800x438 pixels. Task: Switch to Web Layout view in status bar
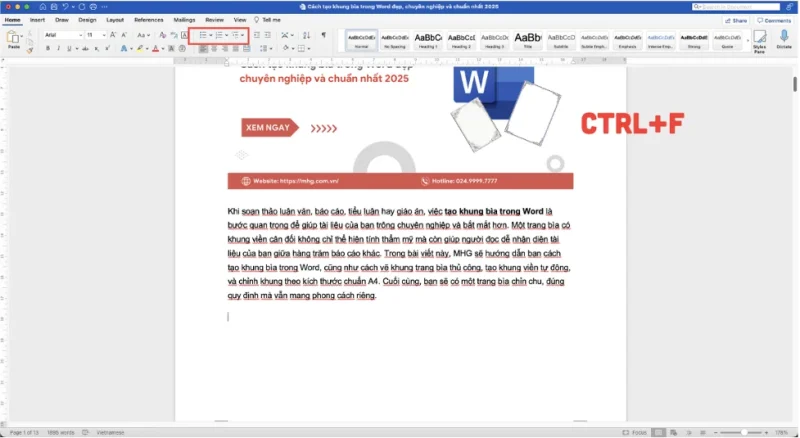click(x=673, y=432)
